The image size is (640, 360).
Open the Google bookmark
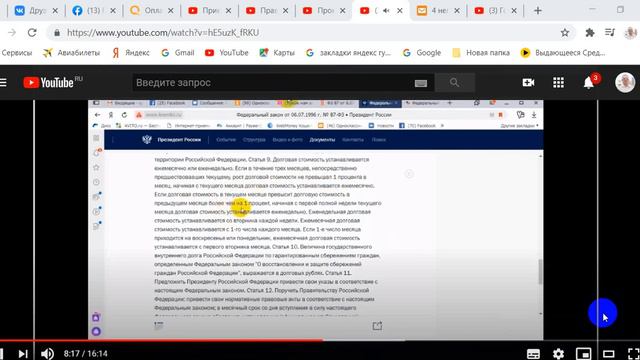(422, 53)
